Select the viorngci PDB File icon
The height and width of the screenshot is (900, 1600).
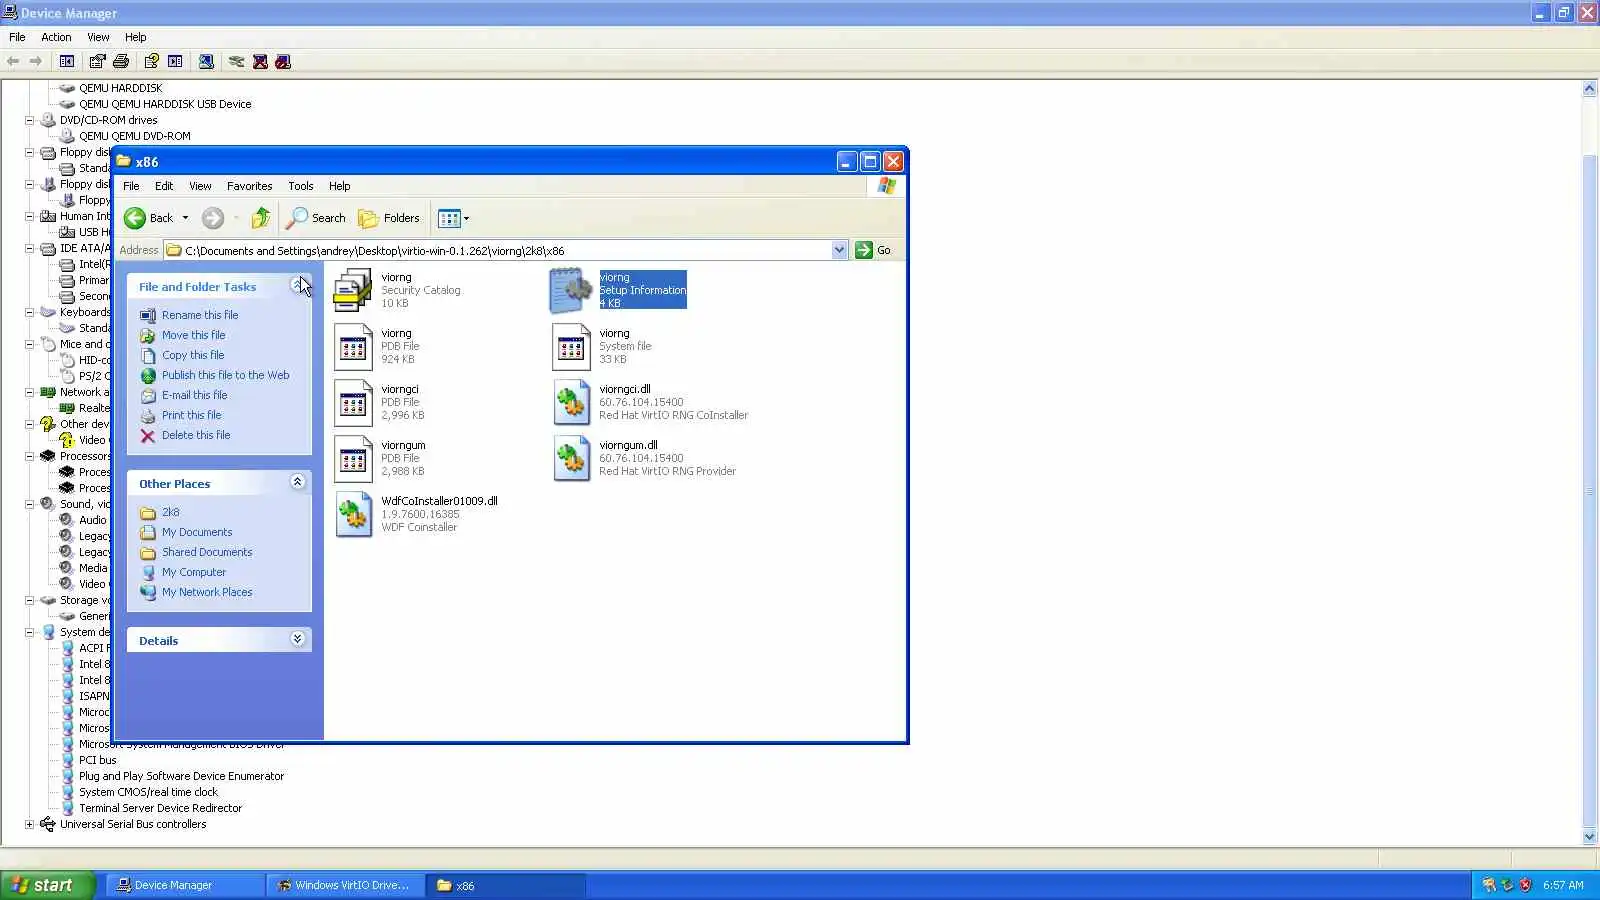click(353, 402)
